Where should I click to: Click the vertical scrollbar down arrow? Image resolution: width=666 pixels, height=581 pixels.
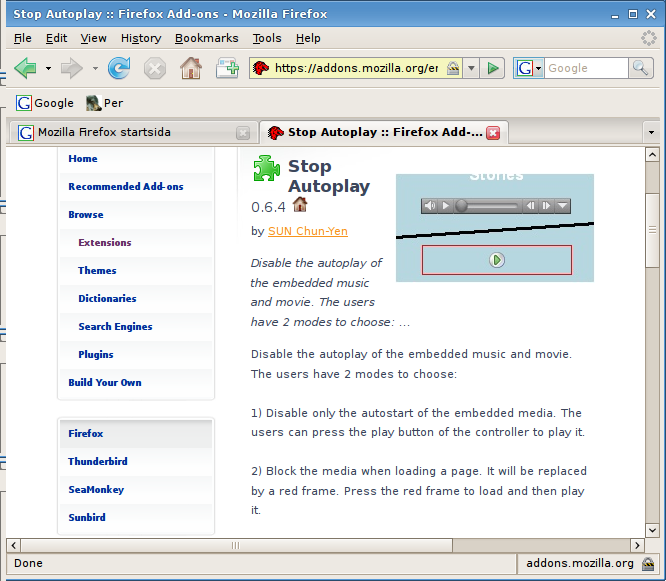tap(652, 530)
